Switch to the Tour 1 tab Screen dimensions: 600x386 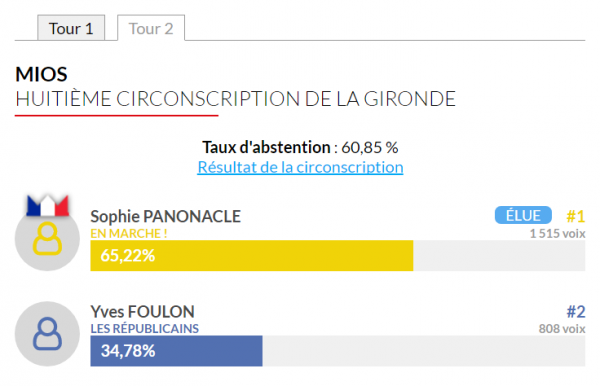pyautogui.click(x=71, y=28)
